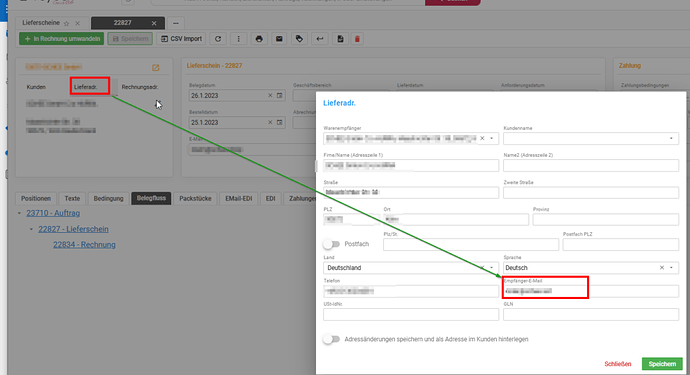Clear the Bestelldatum date

pos(270,122)
